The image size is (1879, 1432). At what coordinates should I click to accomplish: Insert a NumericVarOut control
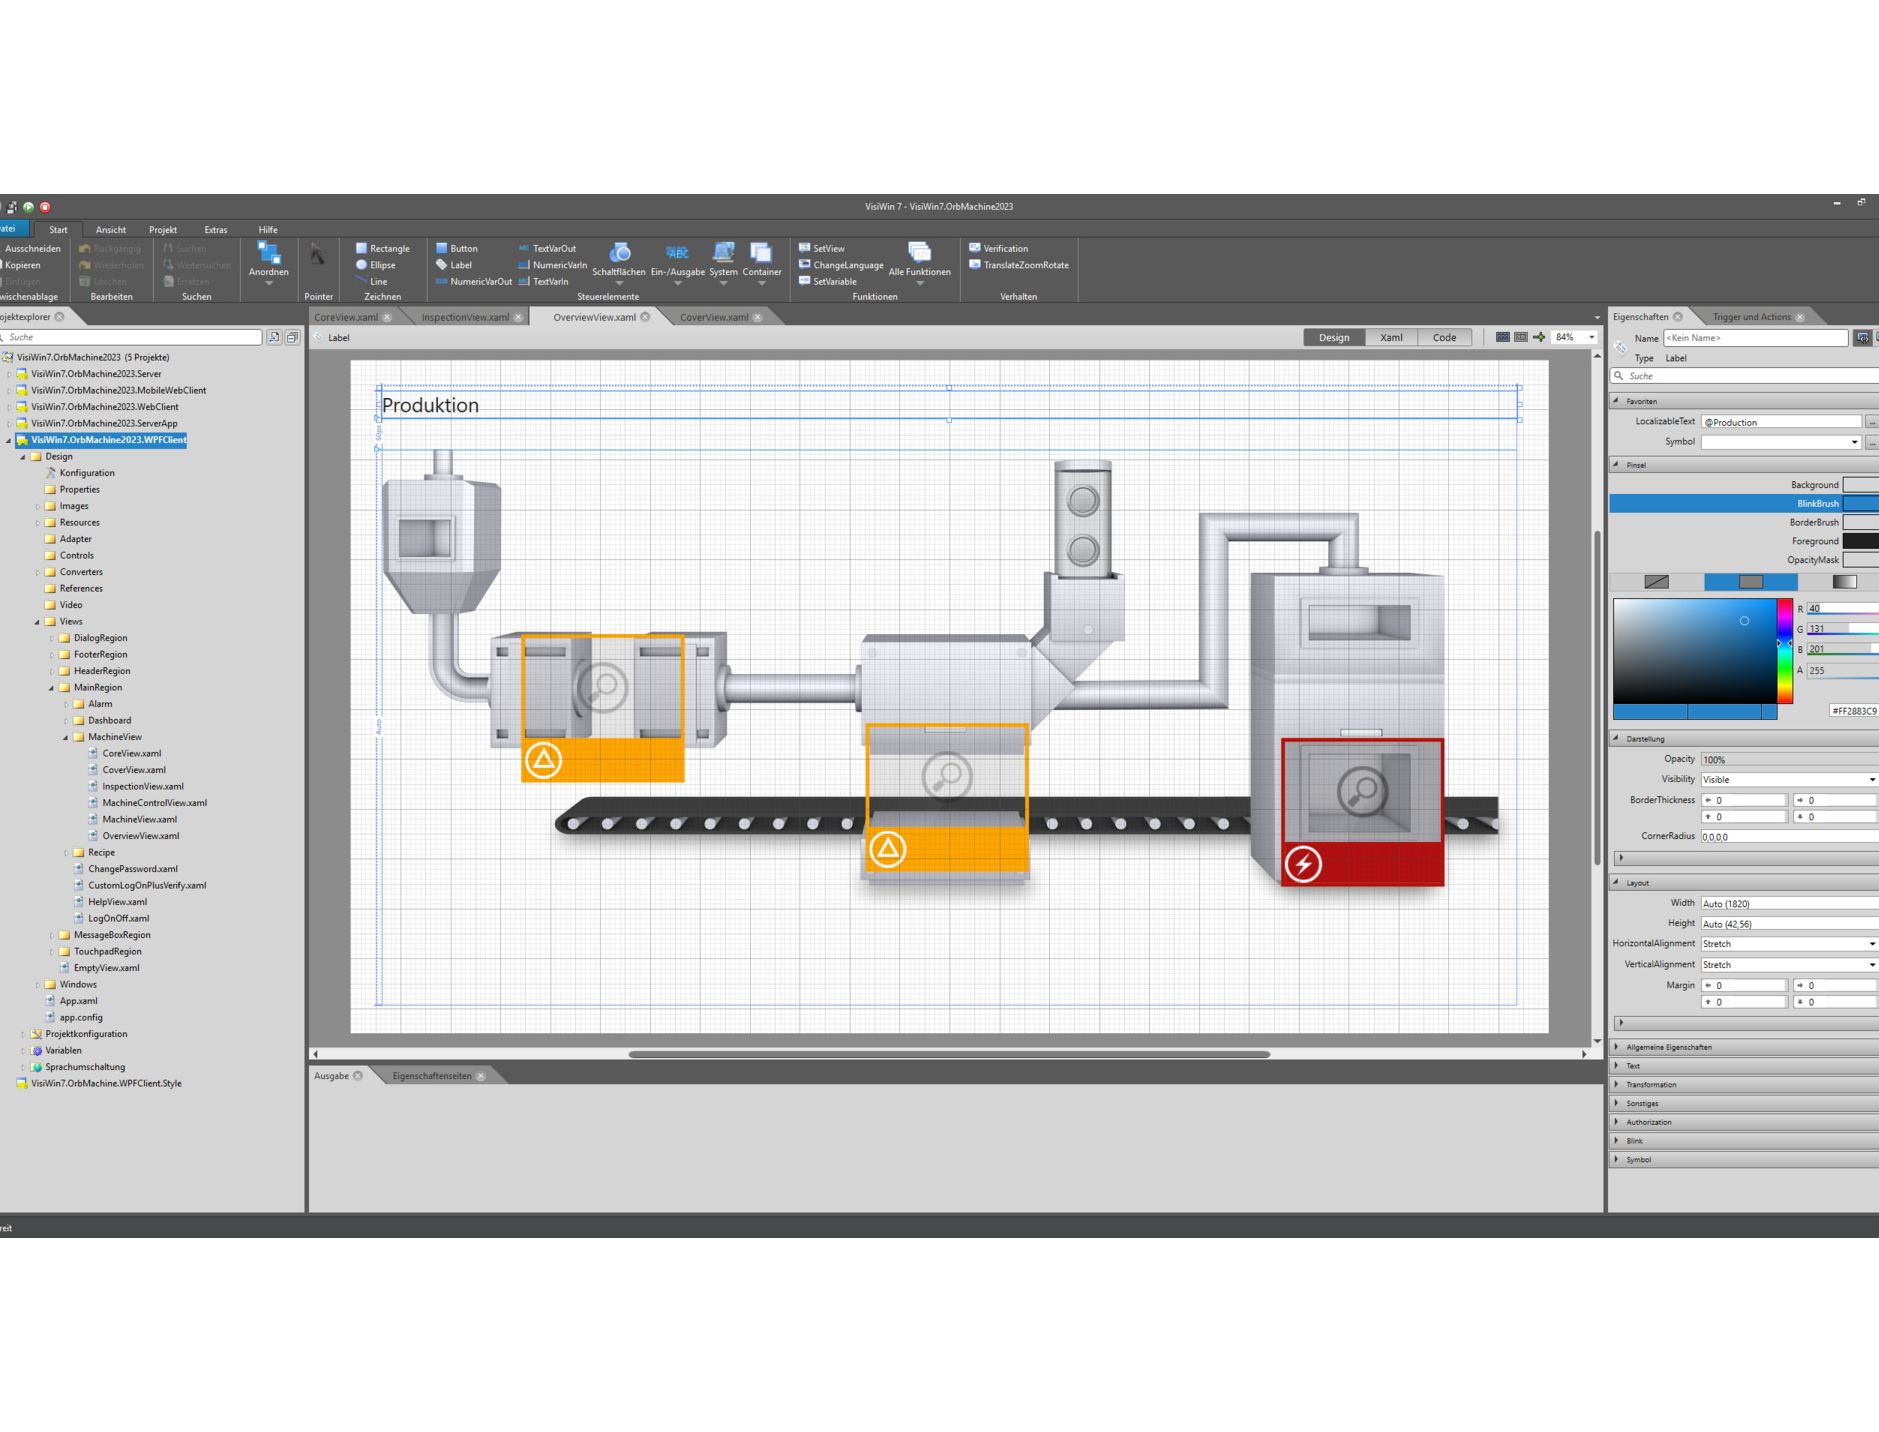[x=473, y=281]
